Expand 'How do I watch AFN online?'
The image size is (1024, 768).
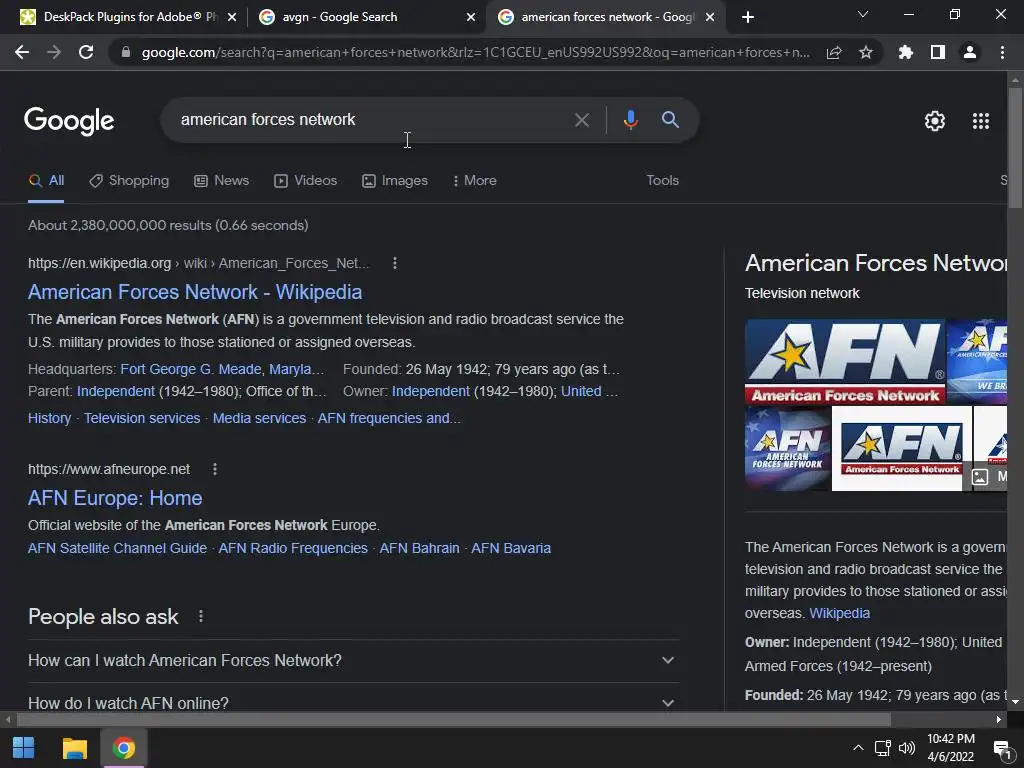tap(353, 703)
